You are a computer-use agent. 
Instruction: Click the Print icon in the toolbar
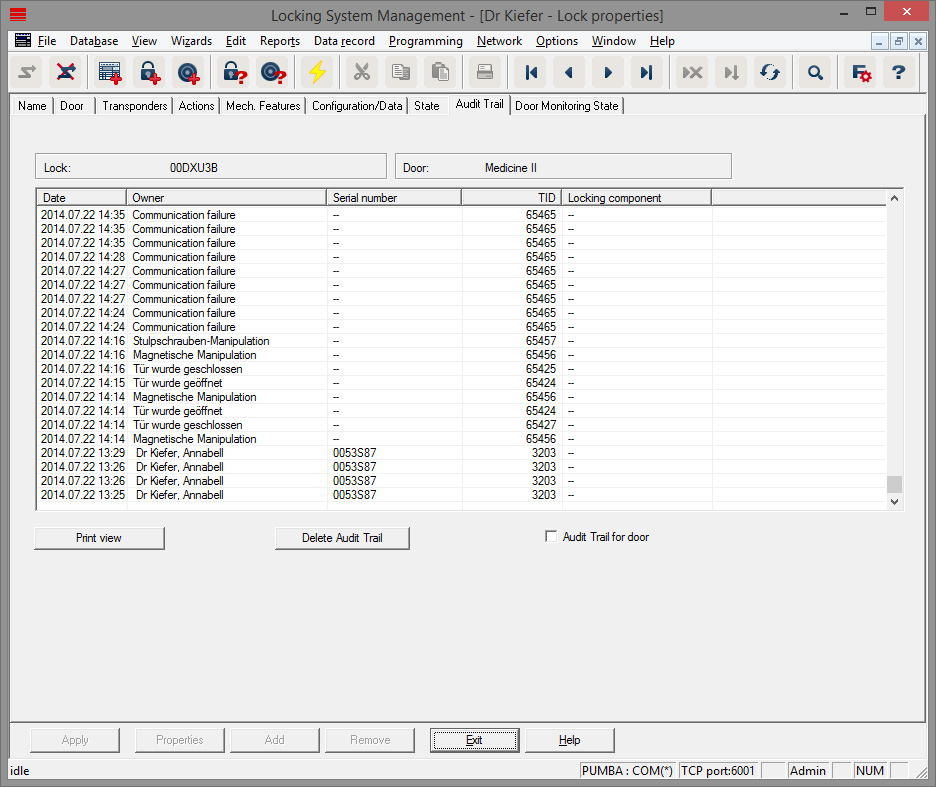[x=484, y=72]
